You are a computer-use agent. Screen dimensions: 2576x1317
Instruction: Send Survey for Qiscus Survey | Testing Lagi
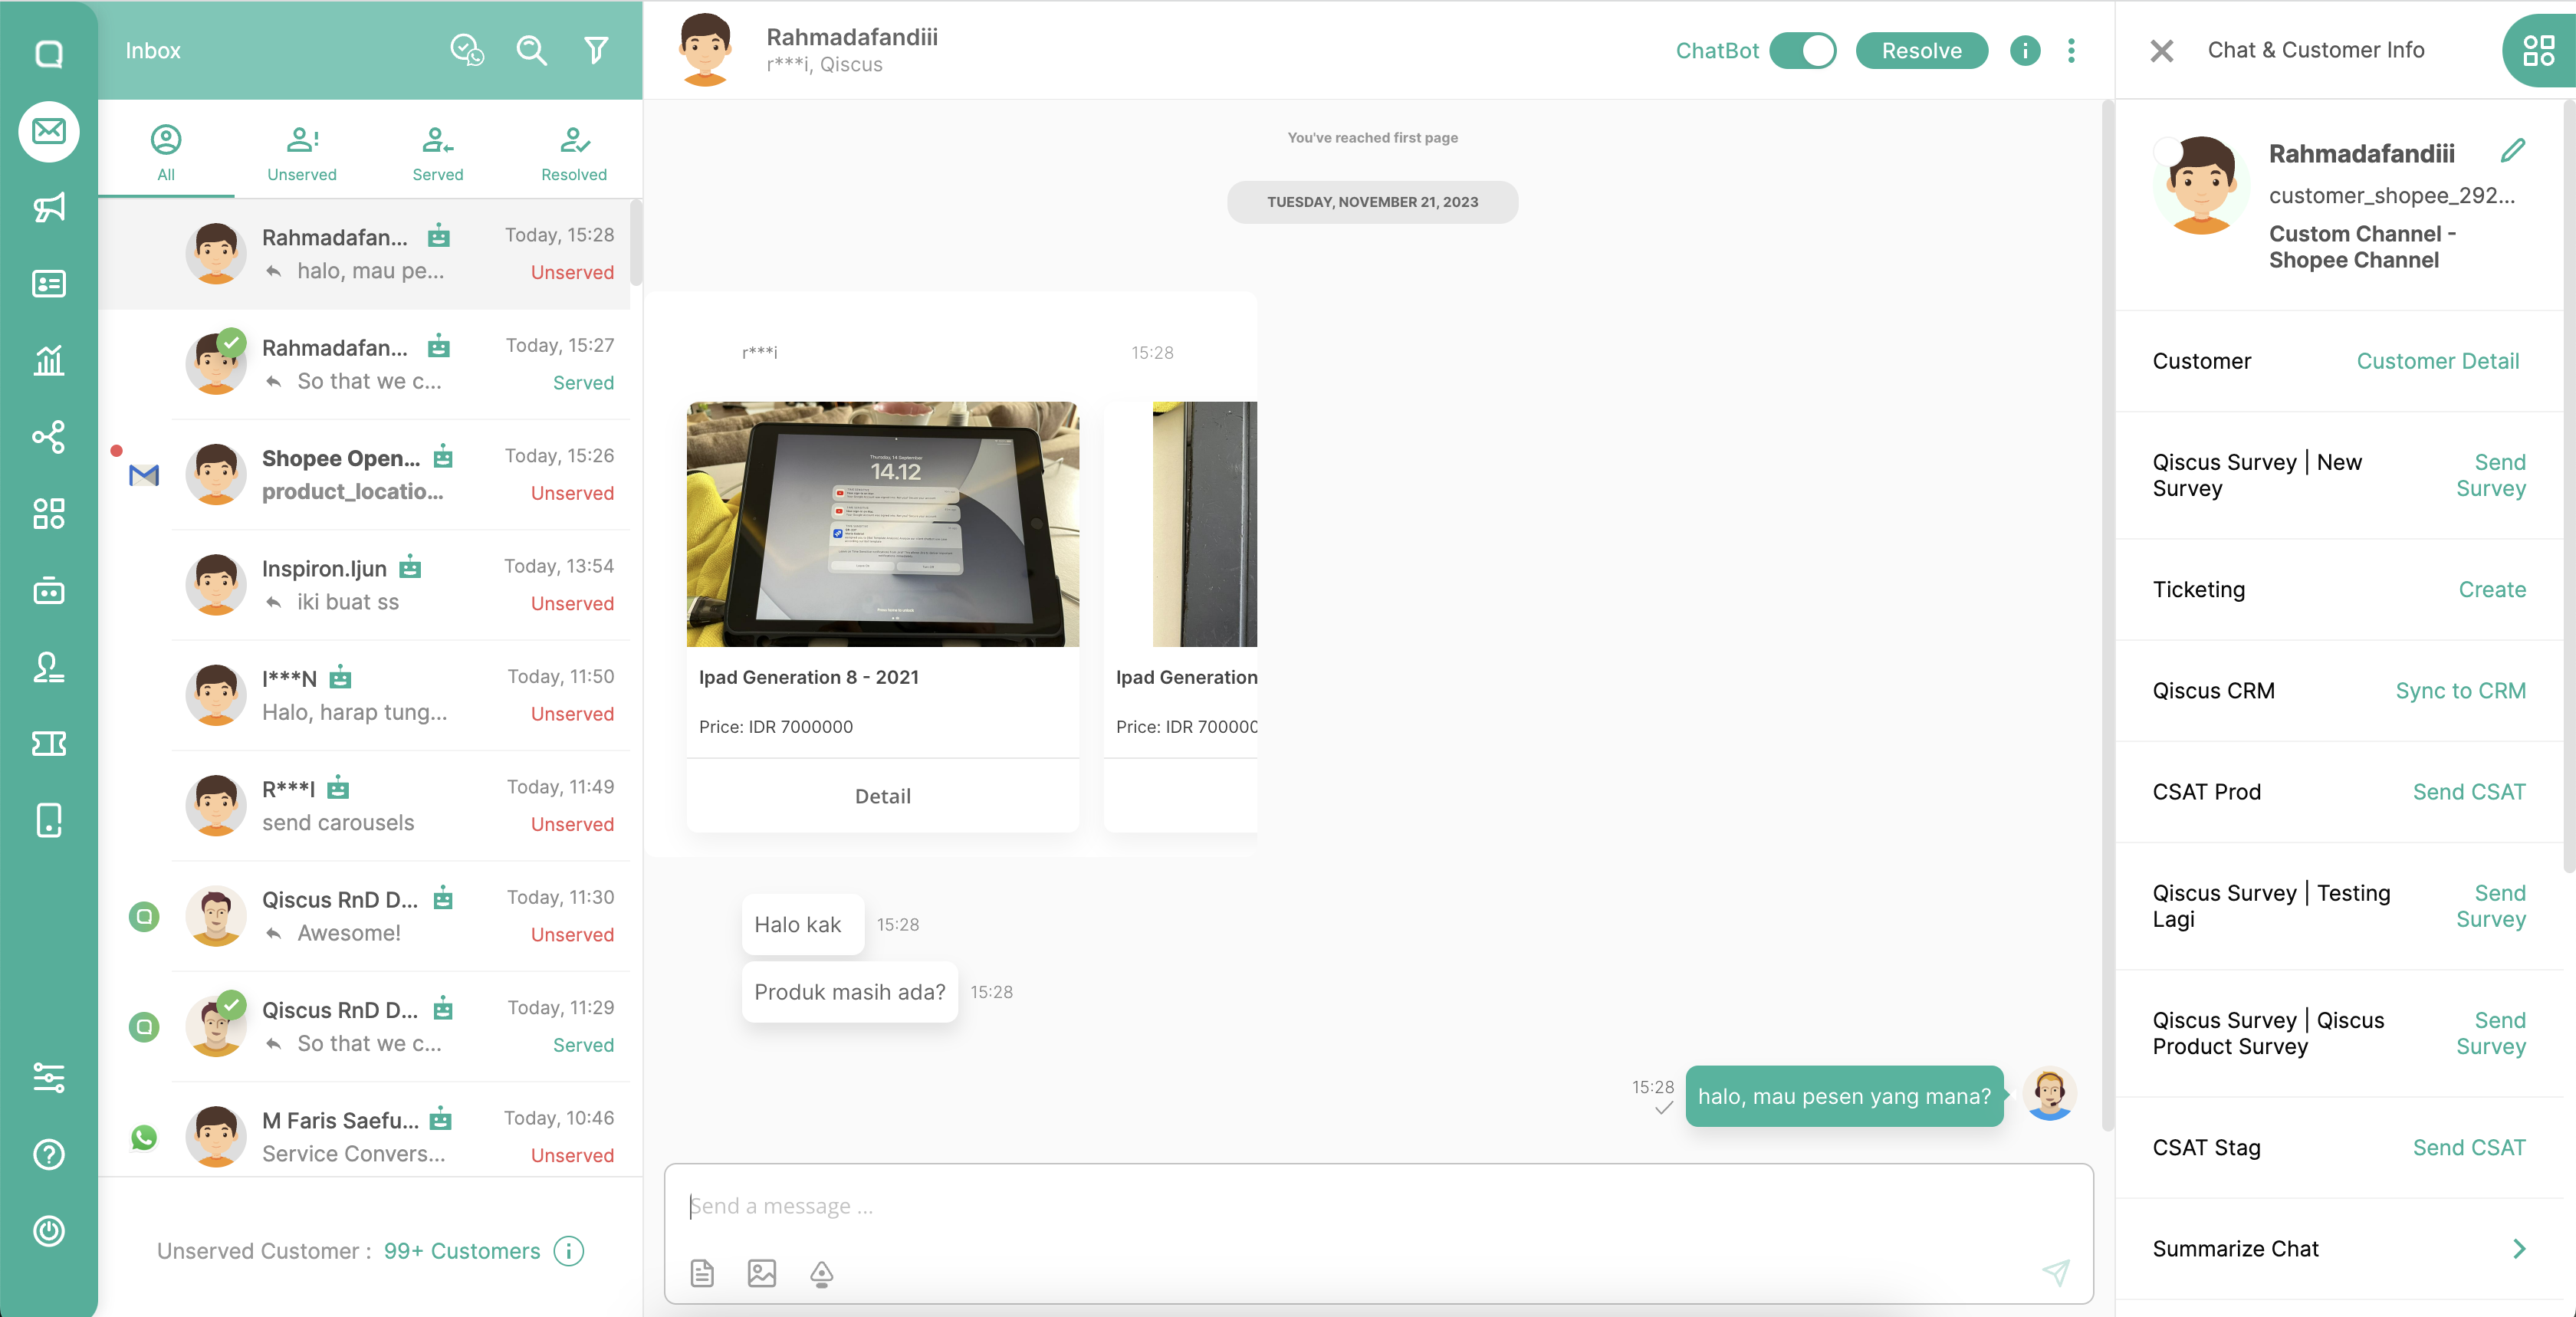tap(2490, 906)
